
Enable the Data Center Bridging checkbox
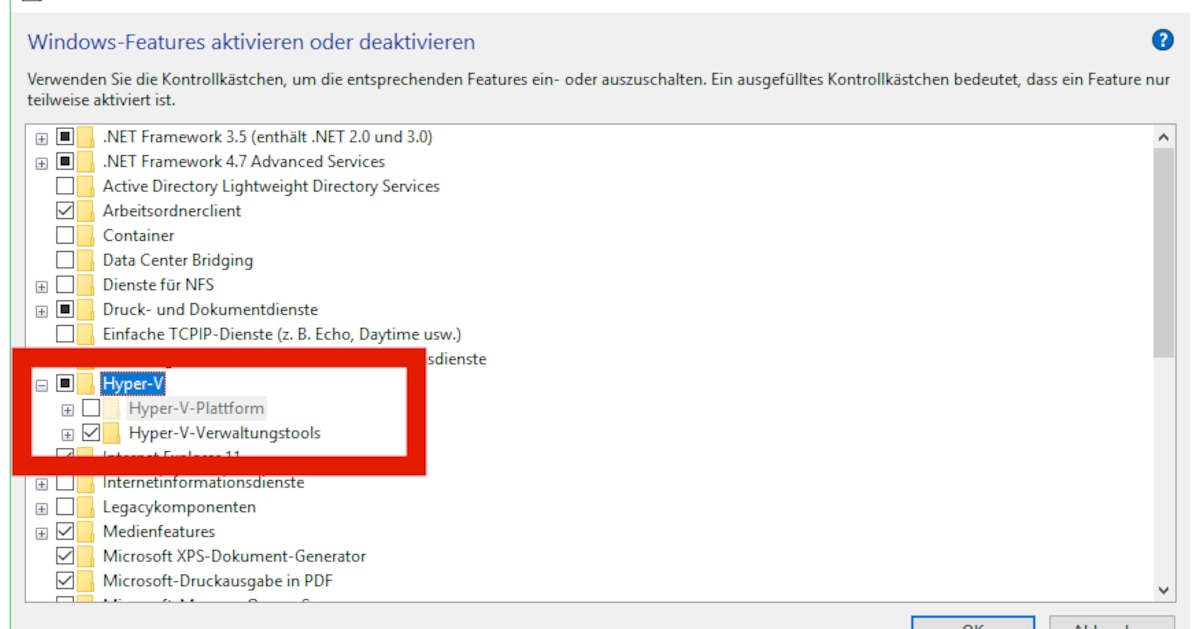pyautogui.click(x=65, y=260)
